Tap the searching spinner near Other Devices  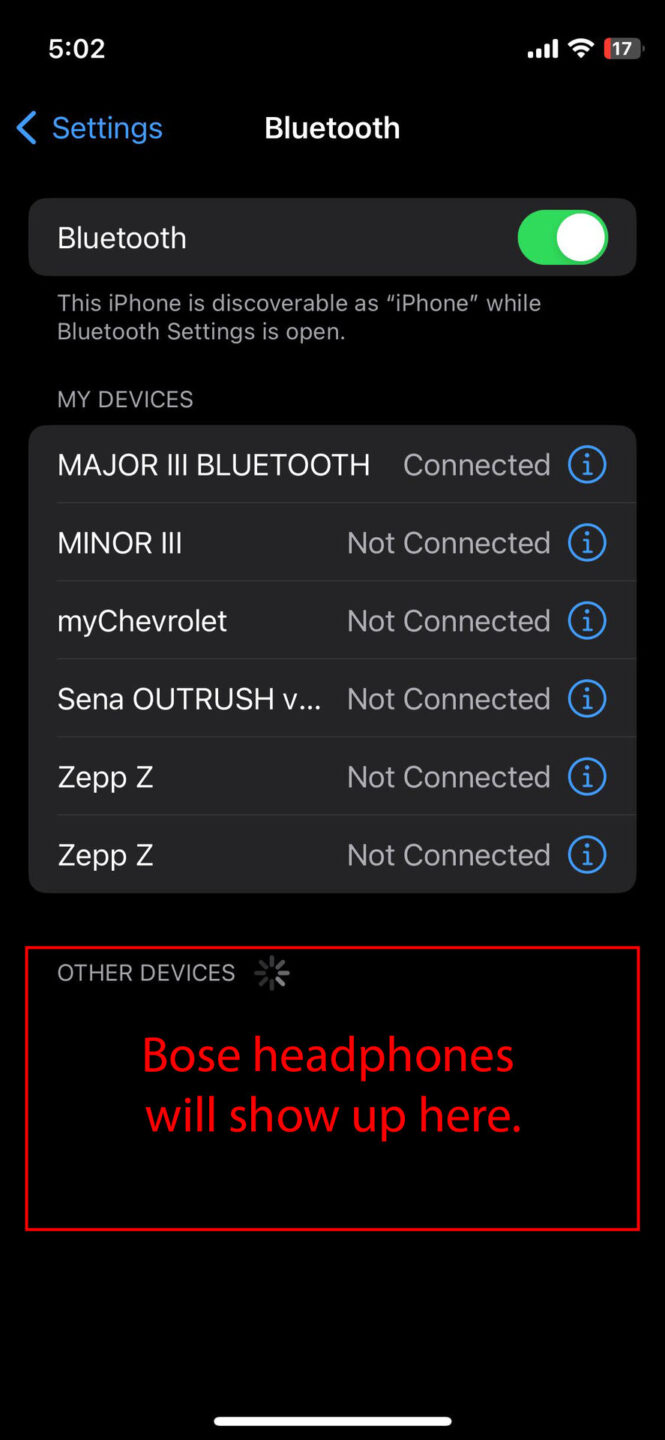coord(272,973)
